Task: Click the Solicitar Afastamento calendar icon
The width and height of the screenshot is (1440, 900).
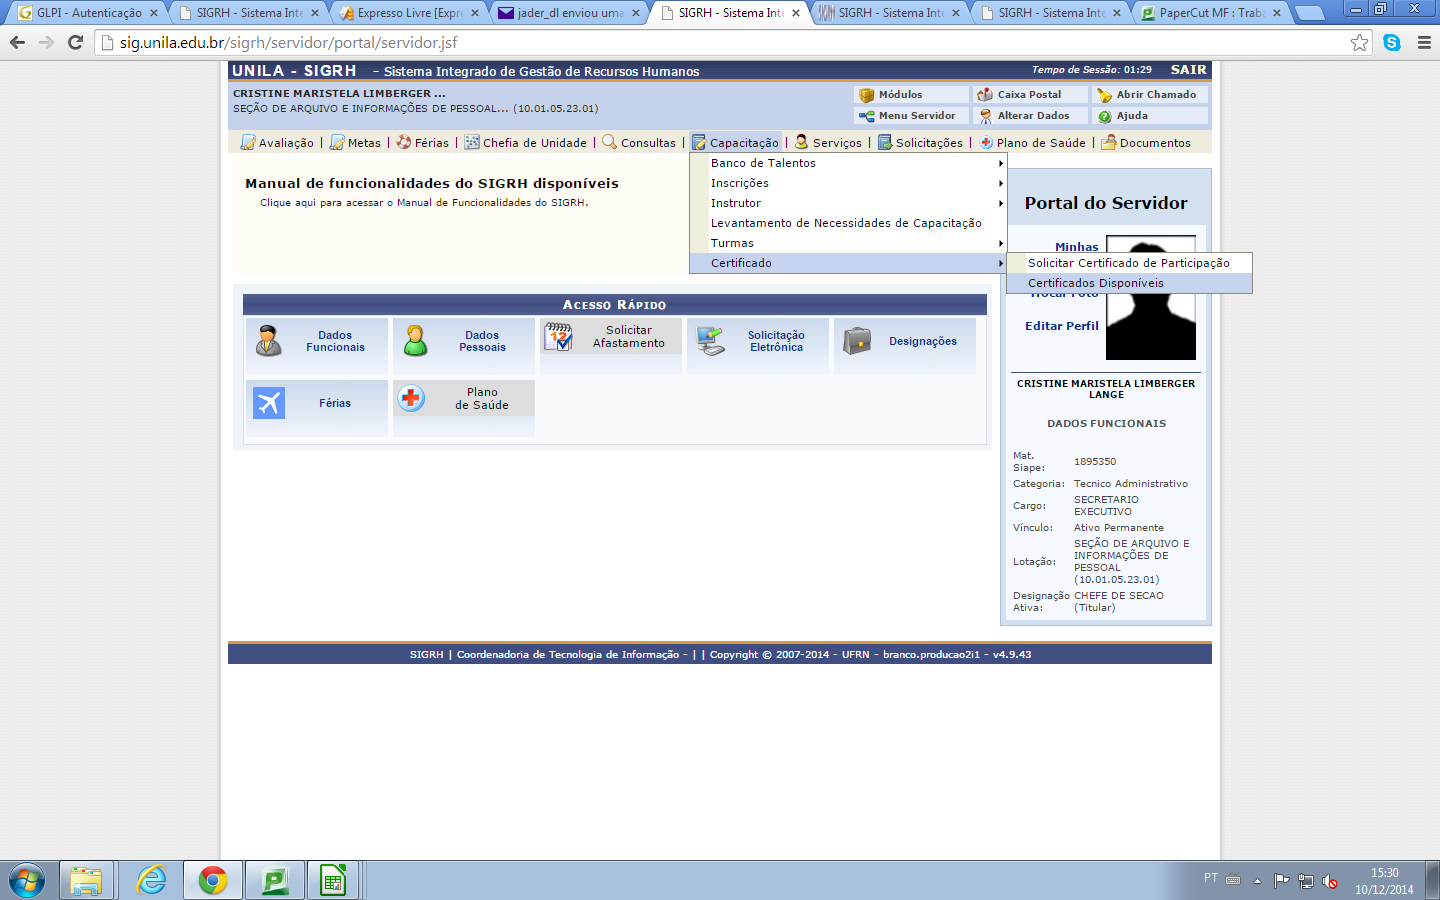Action: pos(558,337)
